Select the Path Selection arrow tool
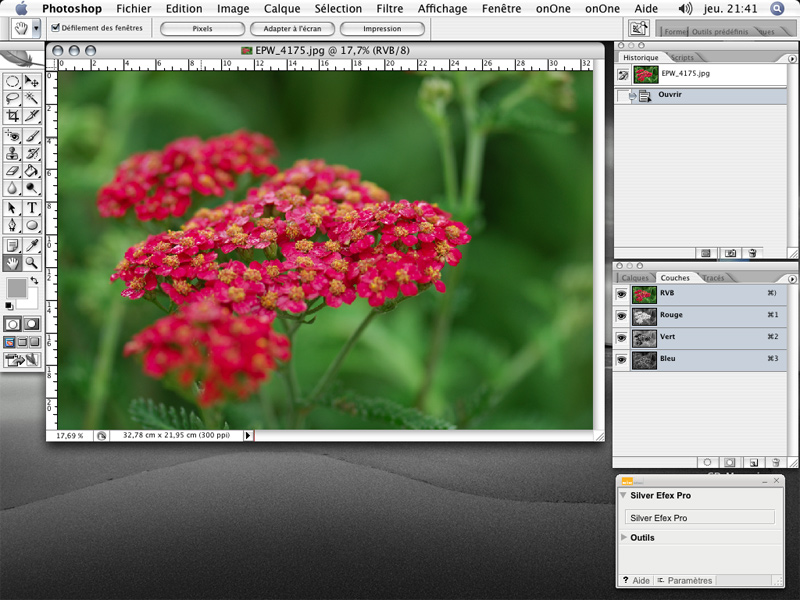 point(12,208)
